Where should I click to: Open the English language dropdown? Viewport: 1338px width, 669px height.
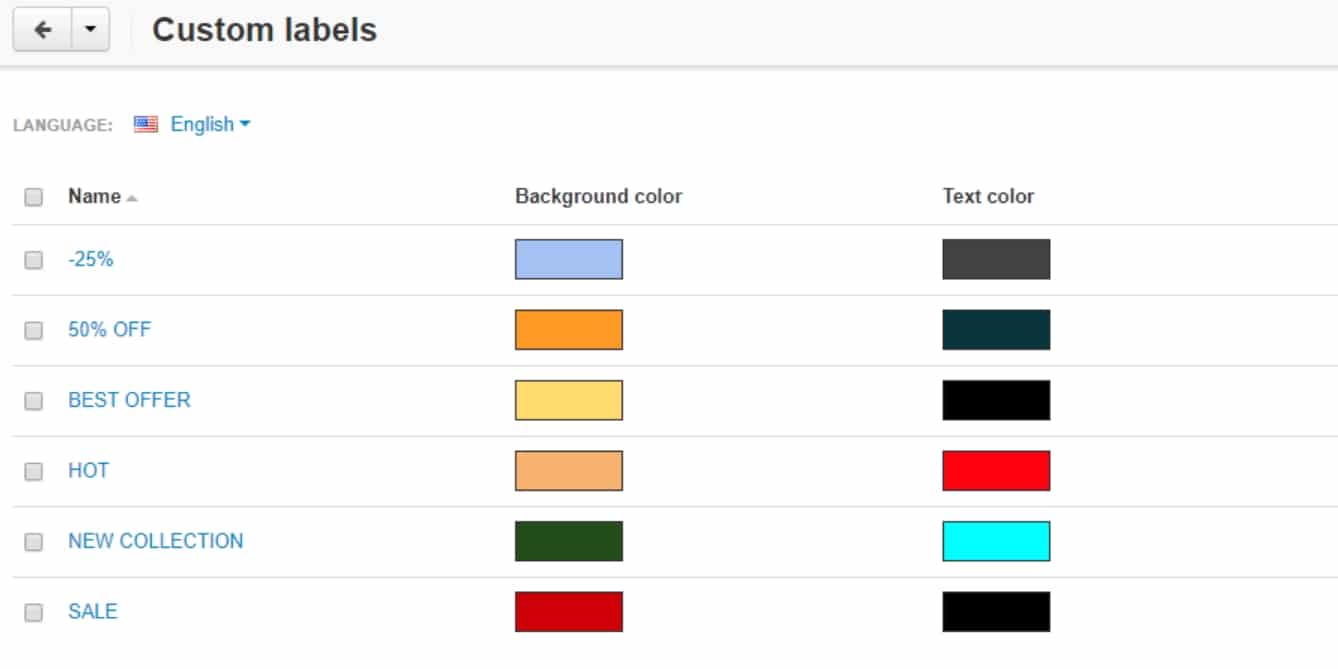(210, 124)
